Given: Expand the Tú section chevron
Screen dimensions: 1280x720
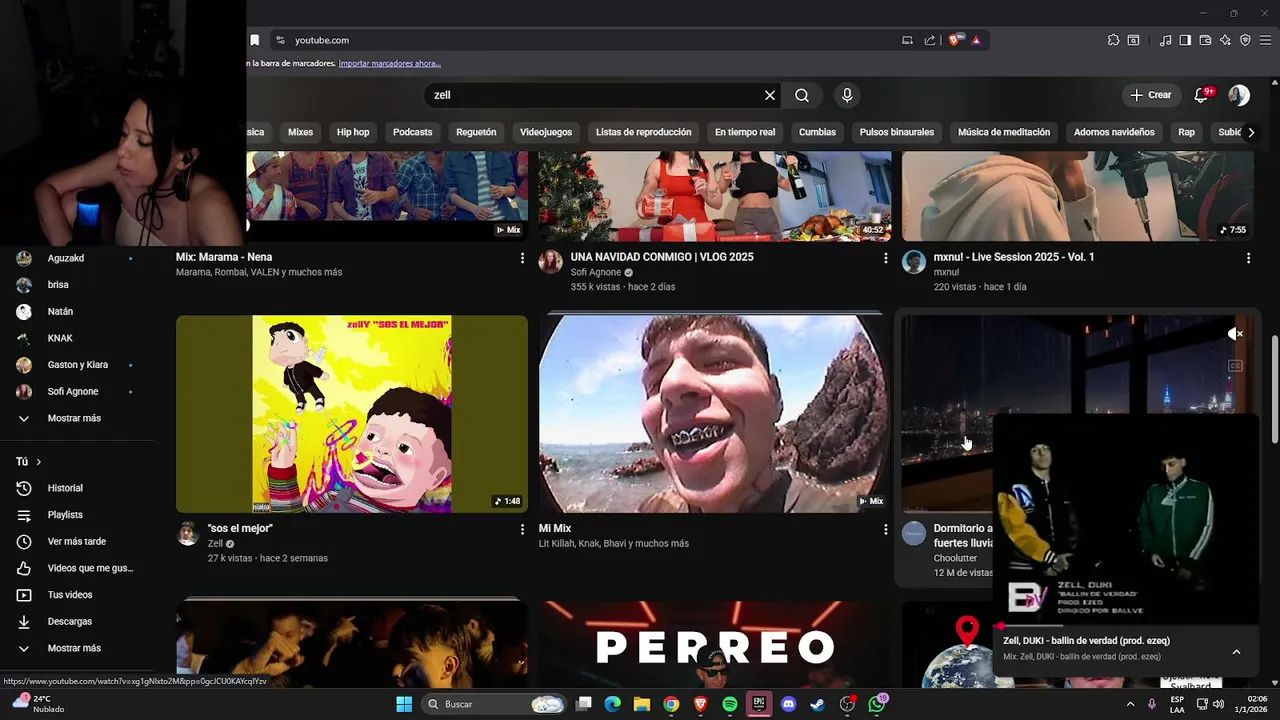Looking at the screenshot, I should pyautogui.click(x=38, y=462).
